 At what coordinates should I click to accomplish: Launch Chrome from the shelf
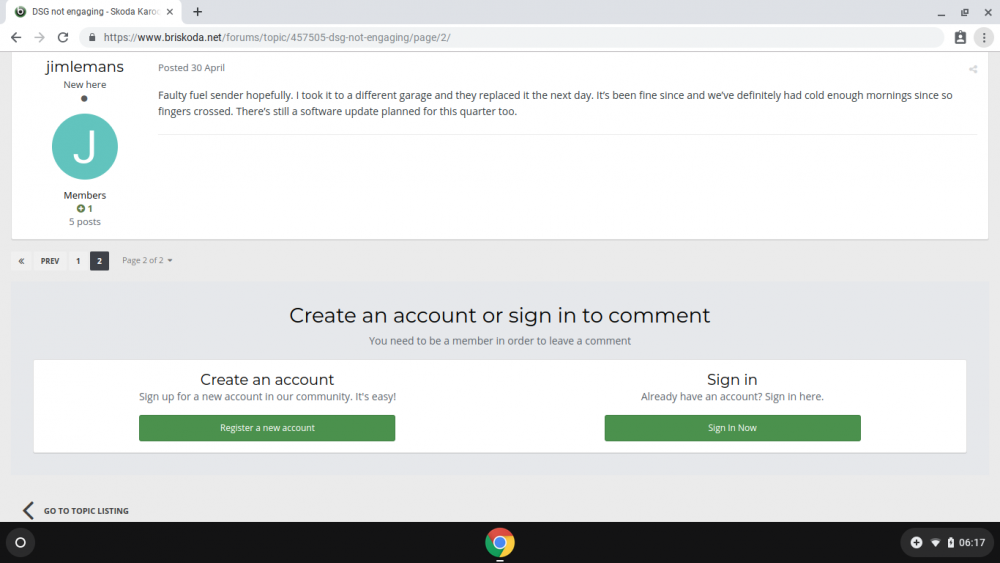point(500,543)
